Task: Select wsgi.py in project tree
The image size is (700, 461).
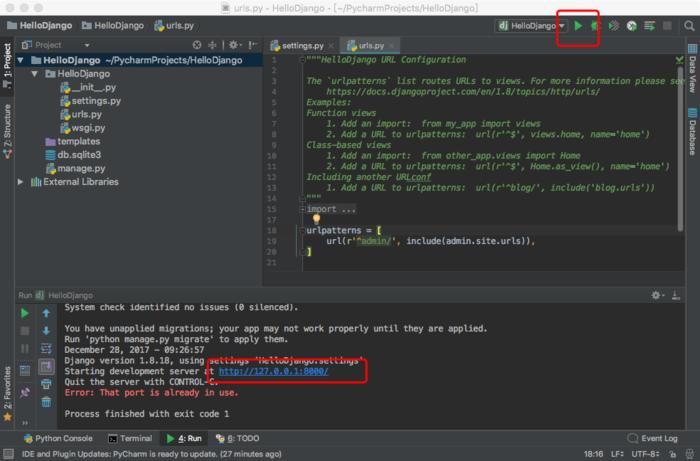Action: [x=83, y=128]
